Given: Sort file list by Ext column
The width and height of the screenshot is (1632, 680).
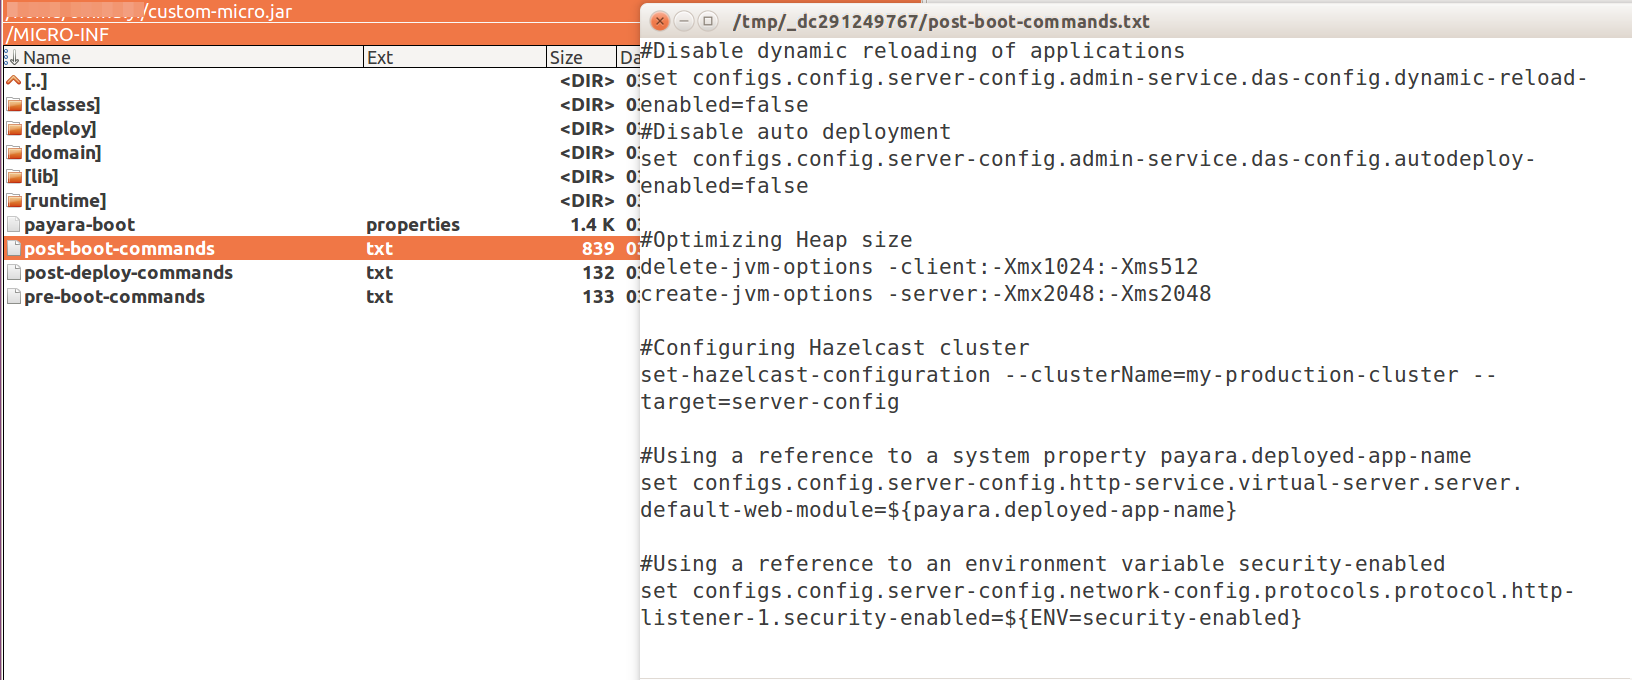Looking at the screenshot, I should point(455,58).
